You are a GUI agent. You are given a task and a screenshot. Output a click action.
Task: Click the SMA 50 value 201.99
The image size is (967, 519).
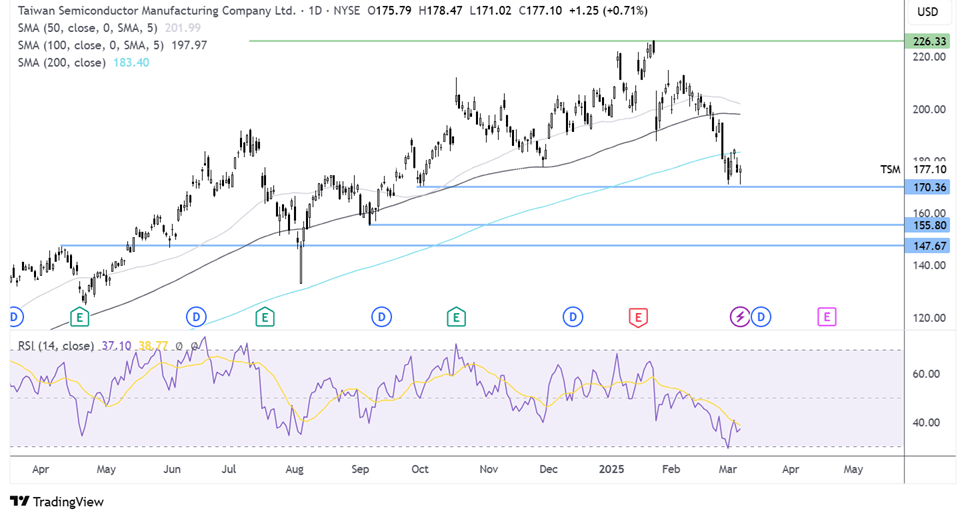[x=183, y=28]
